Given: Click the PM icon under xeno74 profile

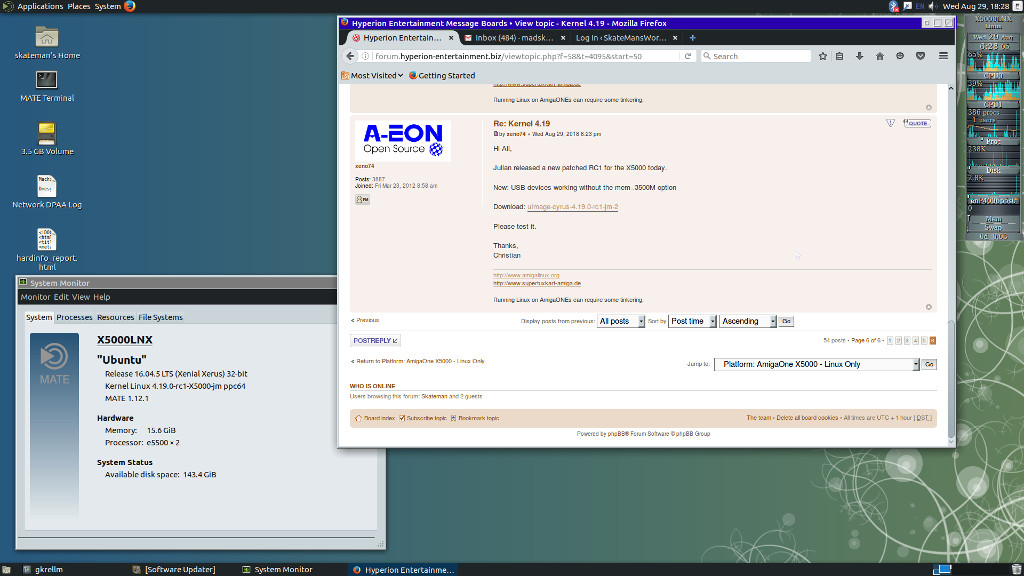Looking at the screenshot, I should (x=362, y=199).
